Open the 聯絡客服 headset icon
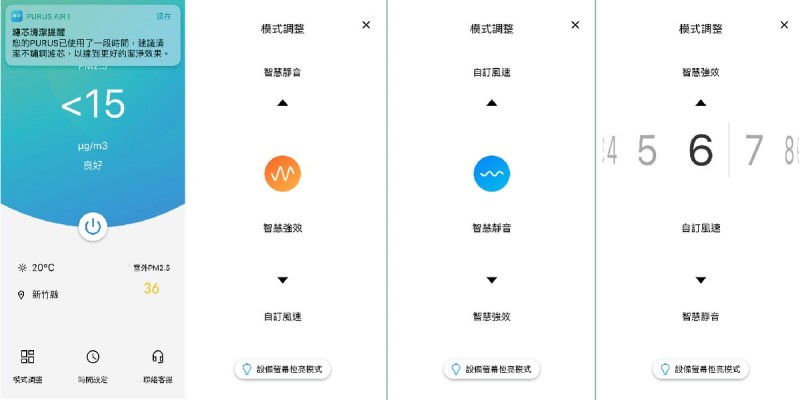 (x=158, y=356)
